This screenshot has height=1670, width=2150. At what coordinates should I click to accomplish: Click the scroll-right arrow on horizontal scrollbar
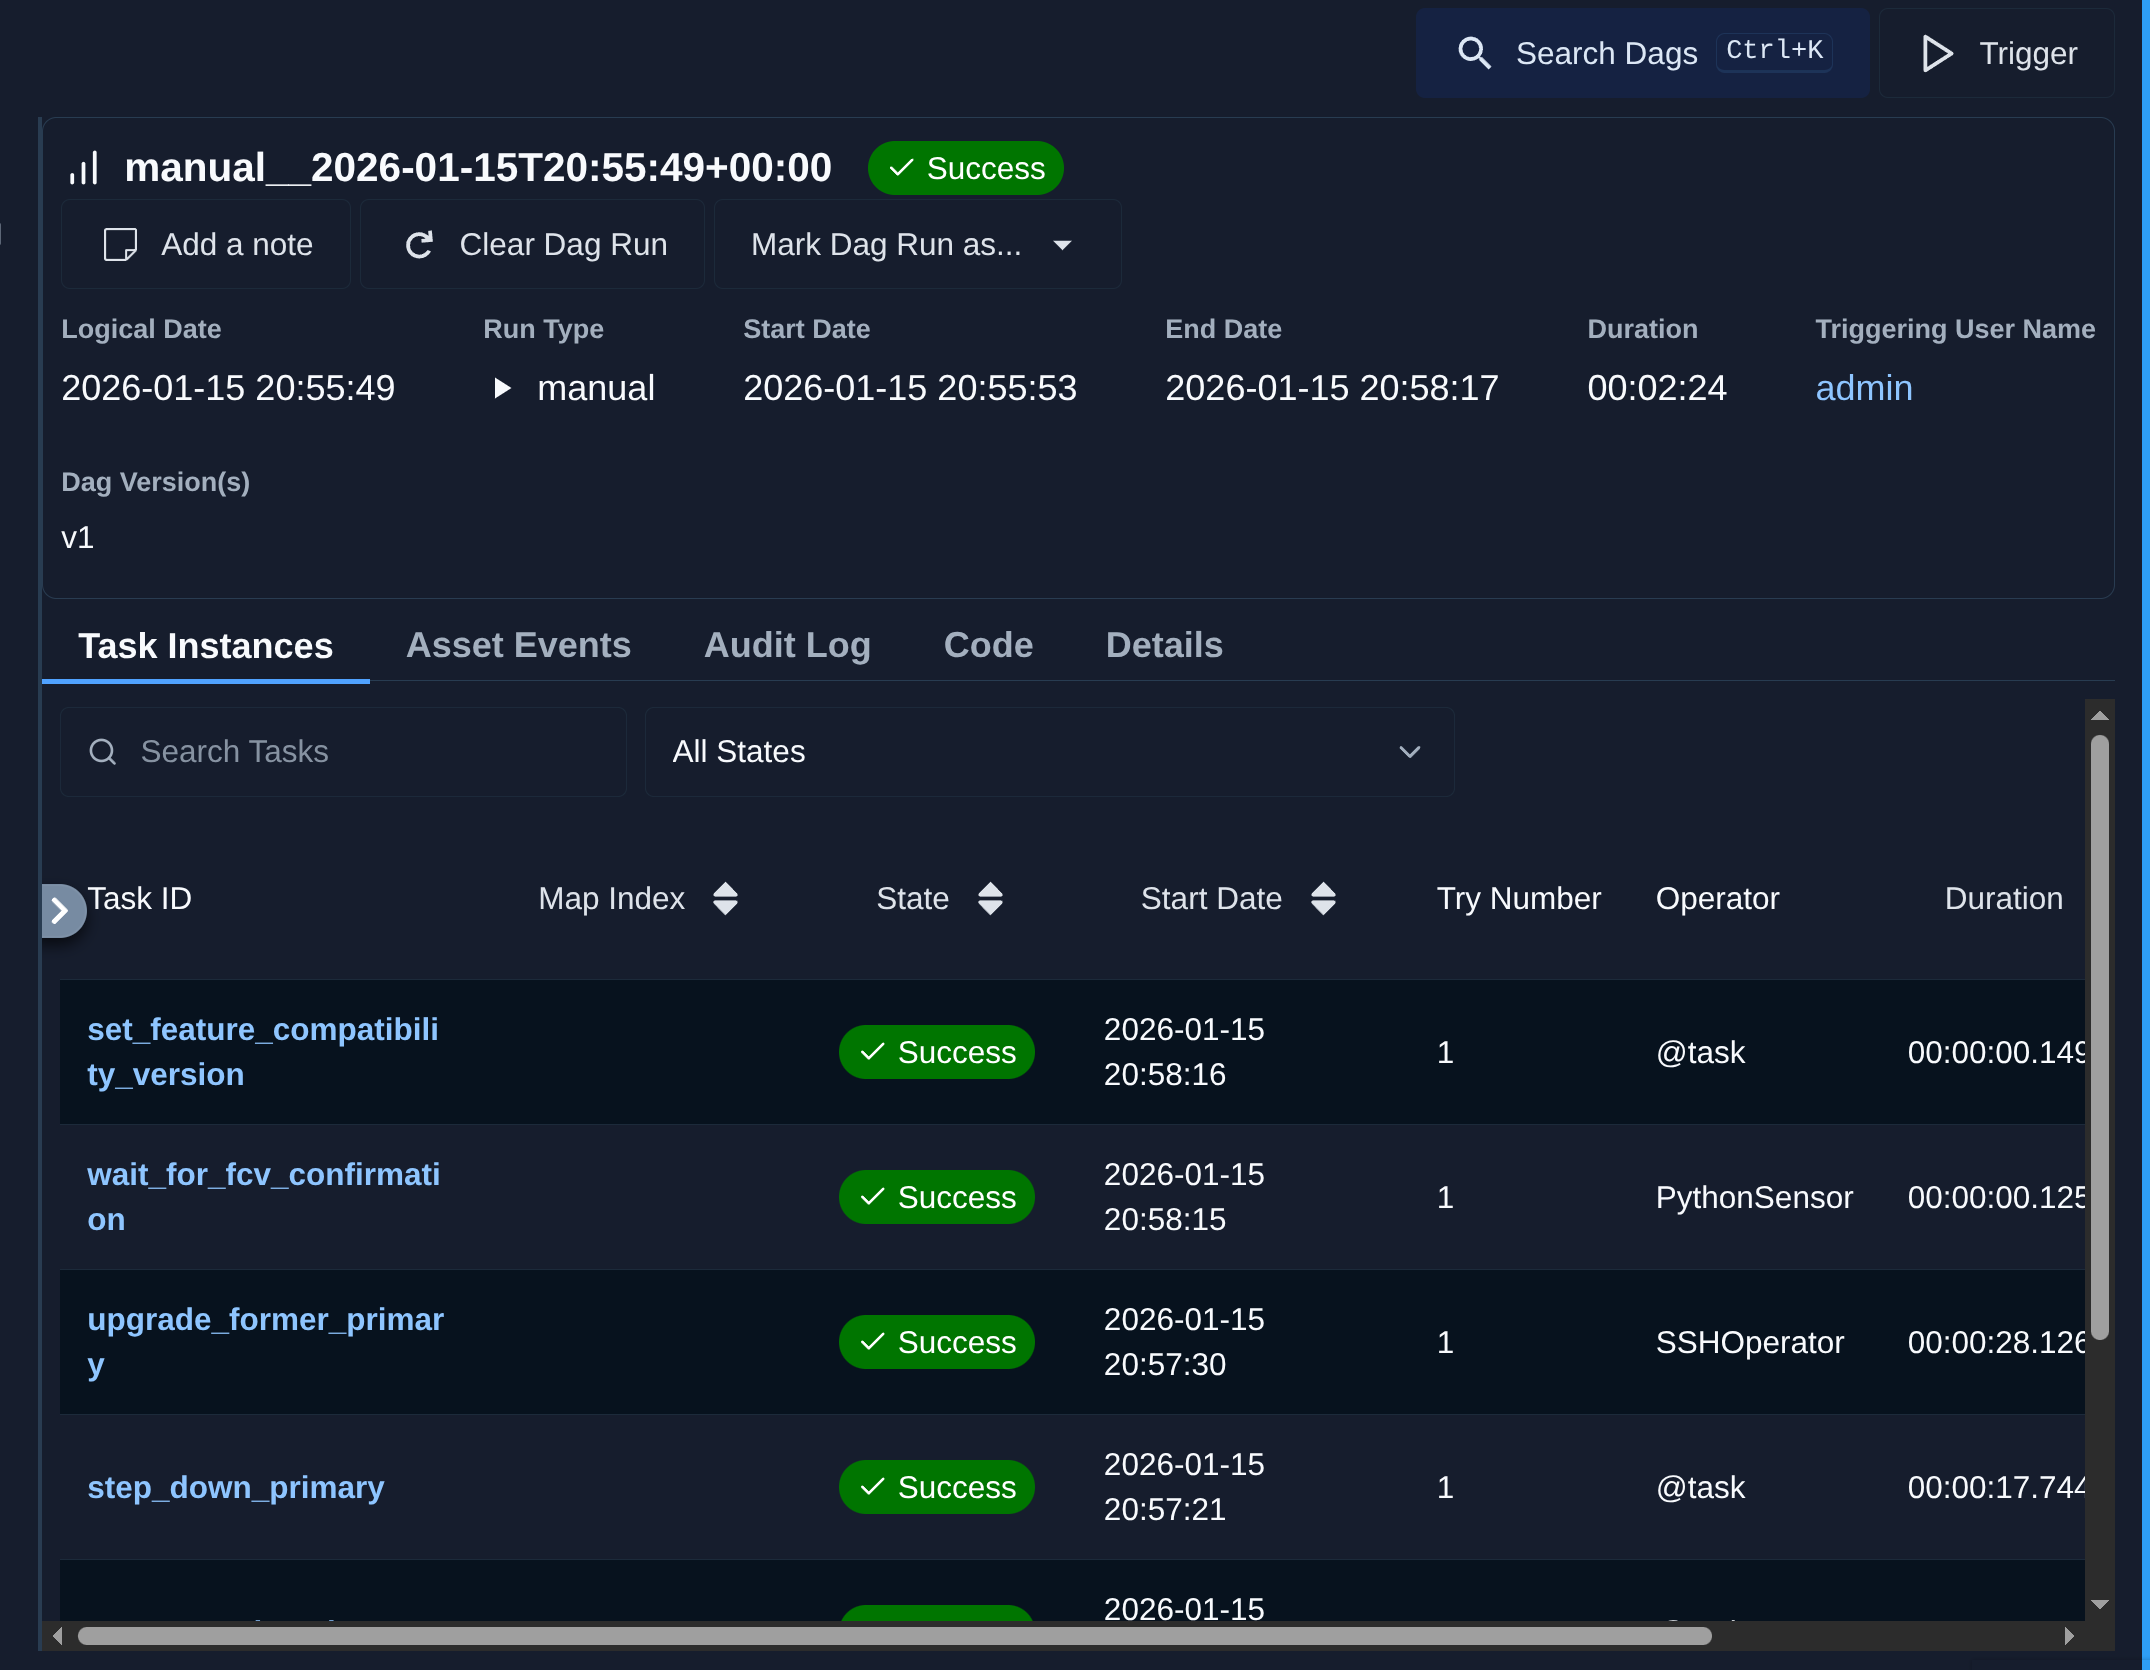pos(2069,1636)
